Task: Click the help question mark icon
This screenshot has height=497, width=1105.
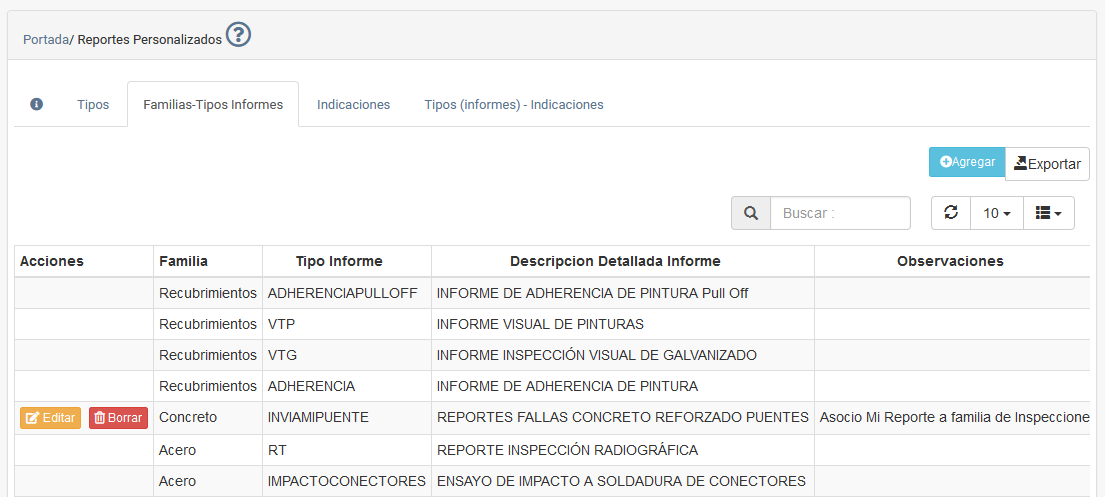Action: [x=238, y=36]
